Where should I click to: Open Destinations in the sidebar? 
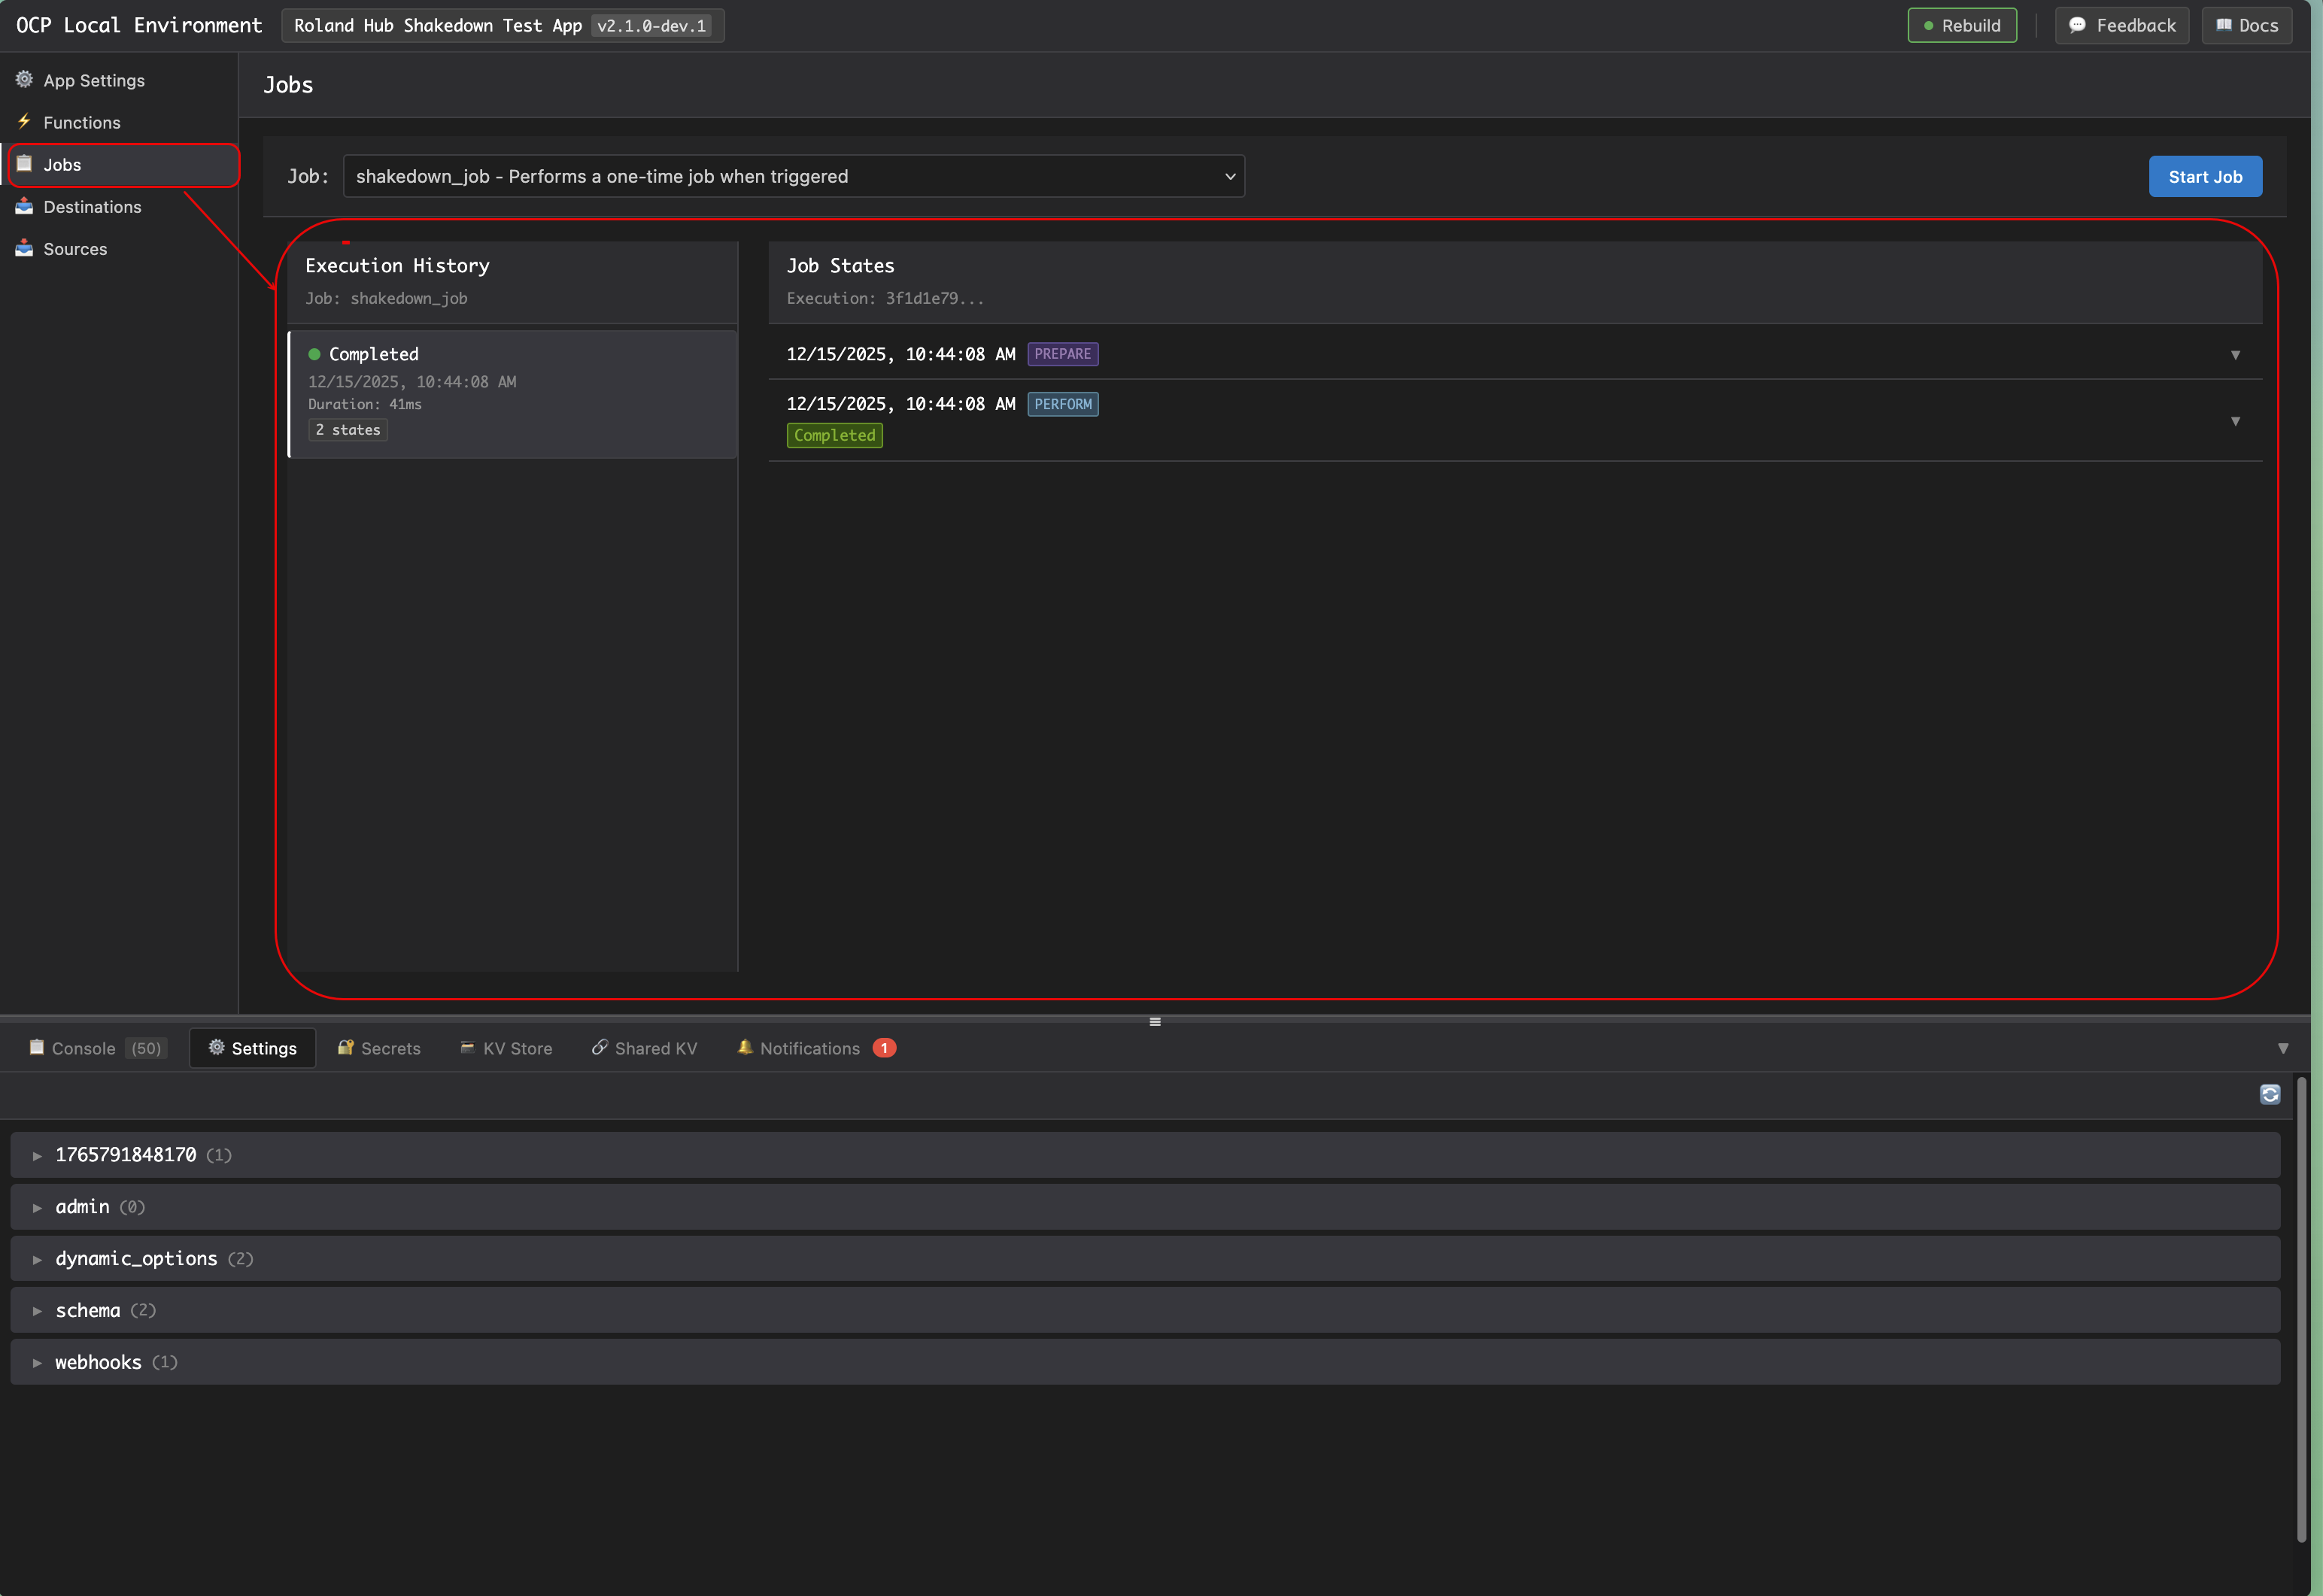click(x=92, y=207)
